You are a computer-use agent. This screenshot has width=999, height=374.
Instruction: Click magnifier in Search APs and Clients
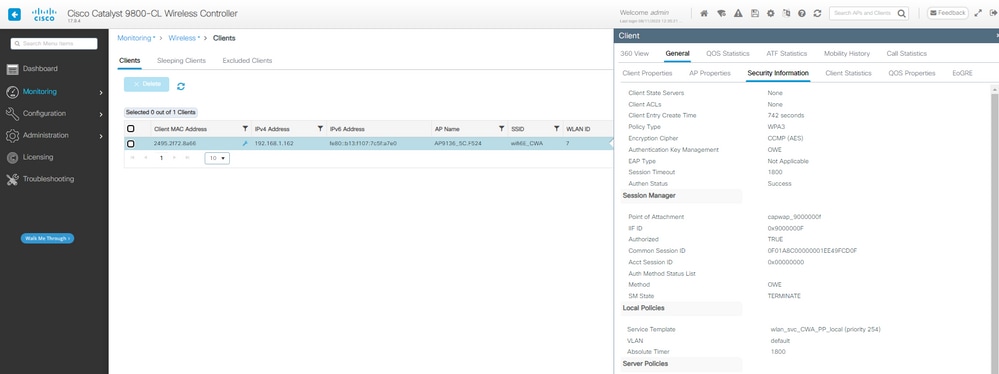click(x=902, y=13)
